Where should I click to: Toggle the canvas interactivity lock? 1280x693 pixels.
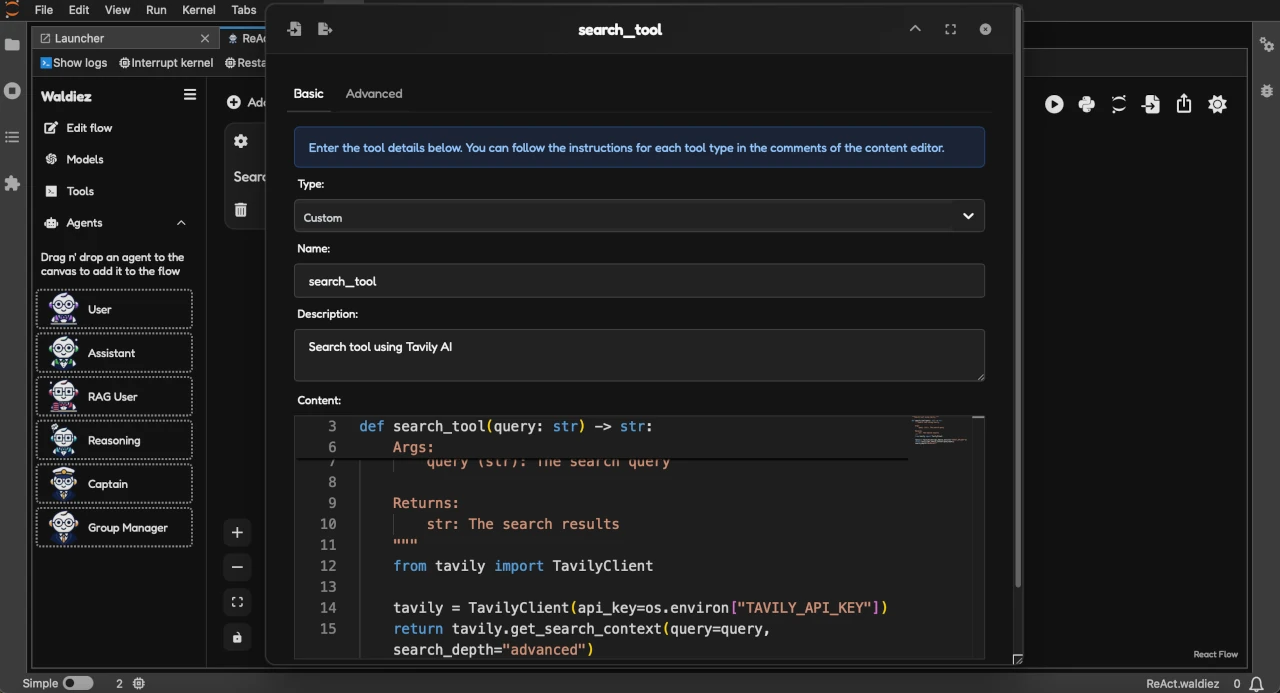tap(237, 637)
